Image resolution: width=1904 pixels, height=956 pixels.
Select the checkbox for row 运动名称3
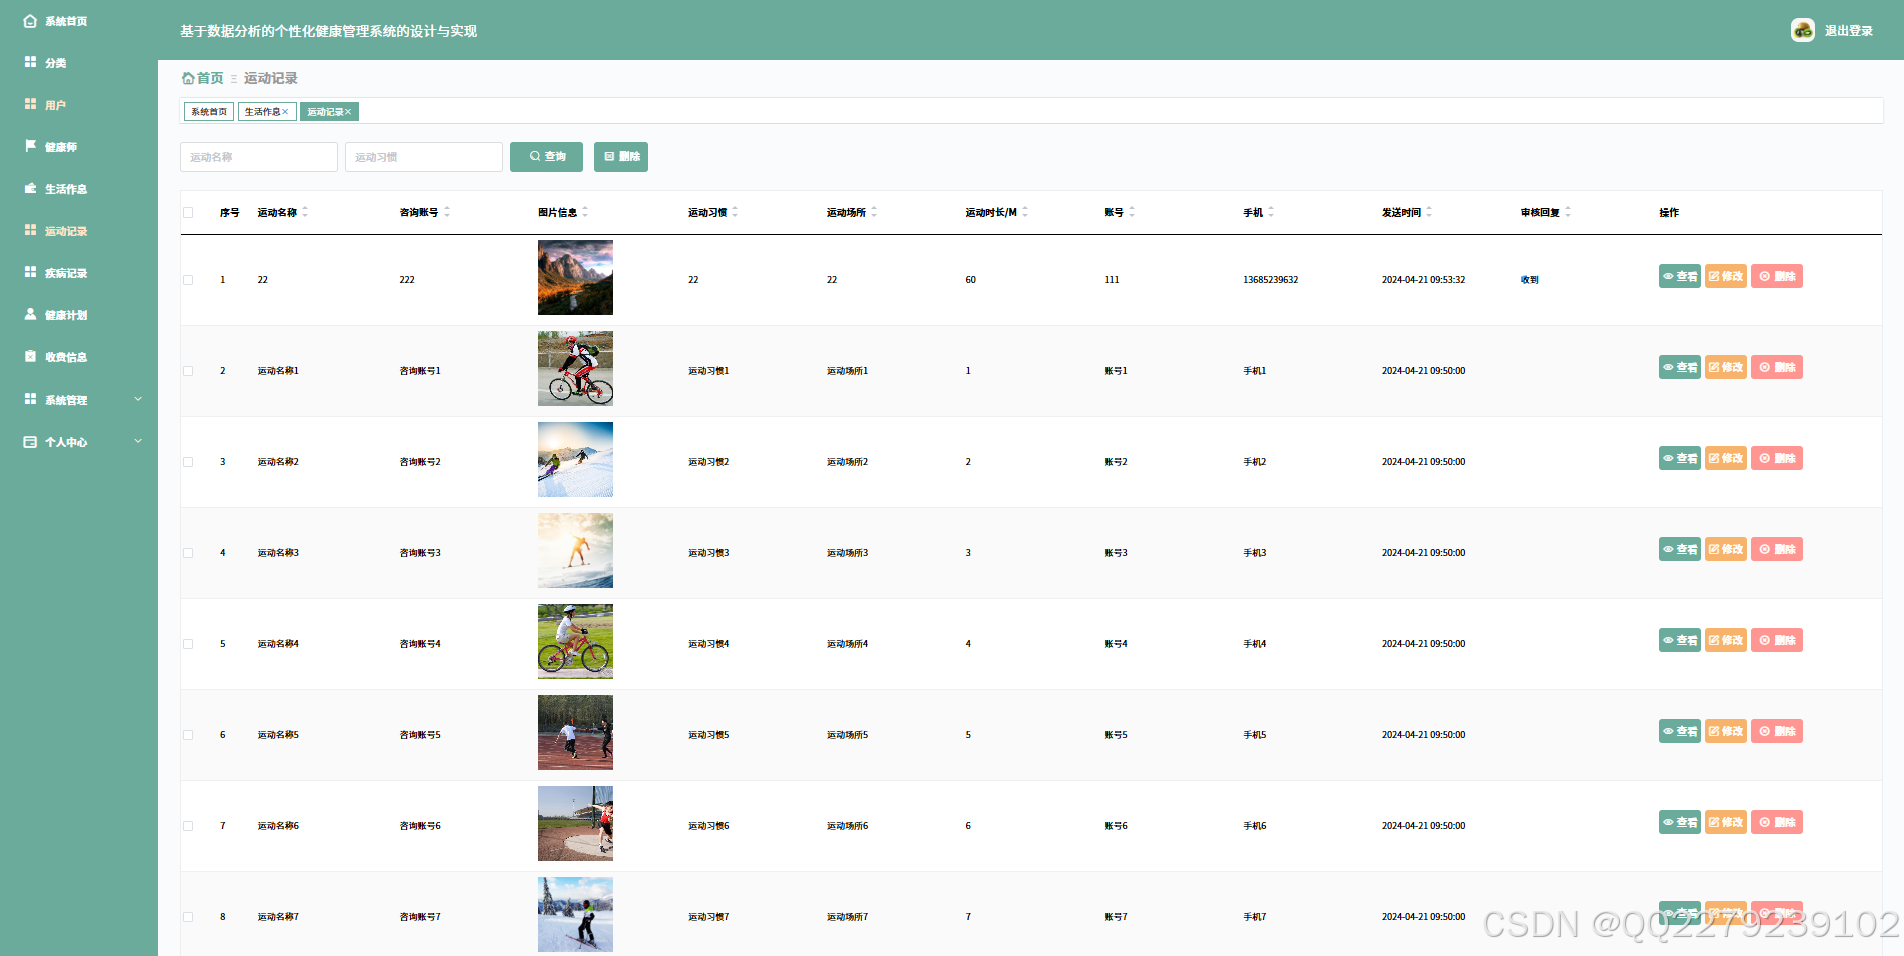(x=188, y=553)
